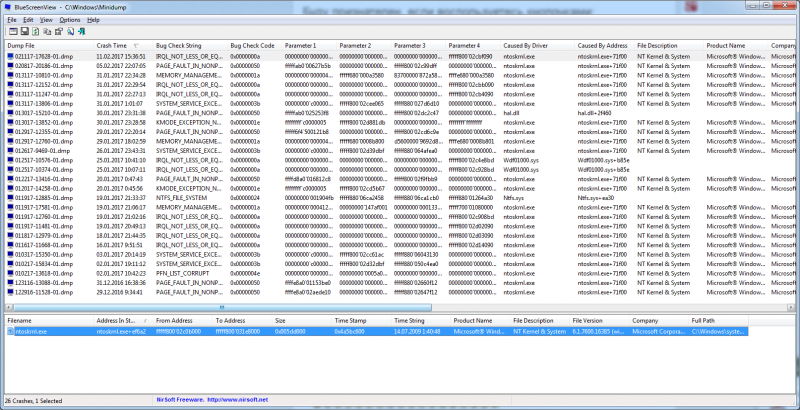Click the Save Selected Items toolbar icon
The height and width of the screenshot is (410, 800).
[x=23, y=32]
